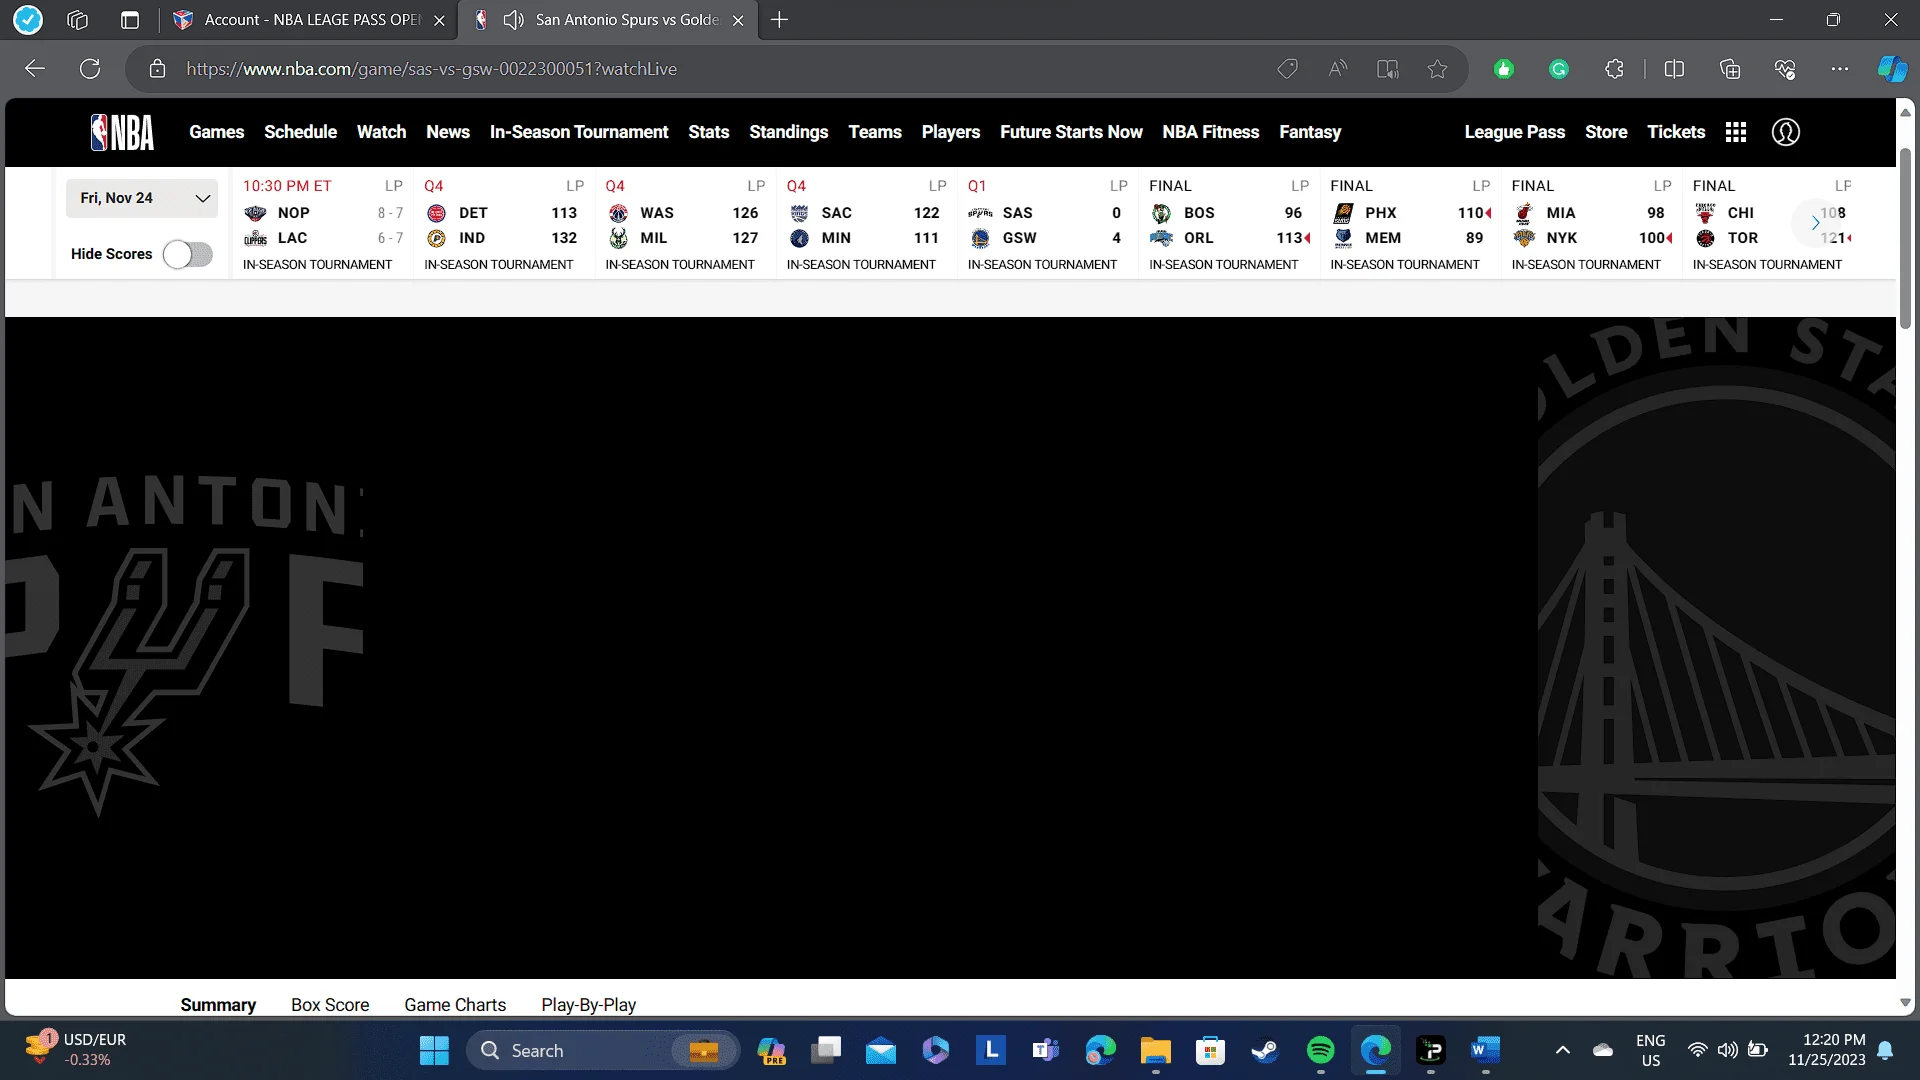1920x1080 pixels.
Task: Open the USD/EUR taskbar widget
Action: pyautogui.click(x=76, y=1050)
